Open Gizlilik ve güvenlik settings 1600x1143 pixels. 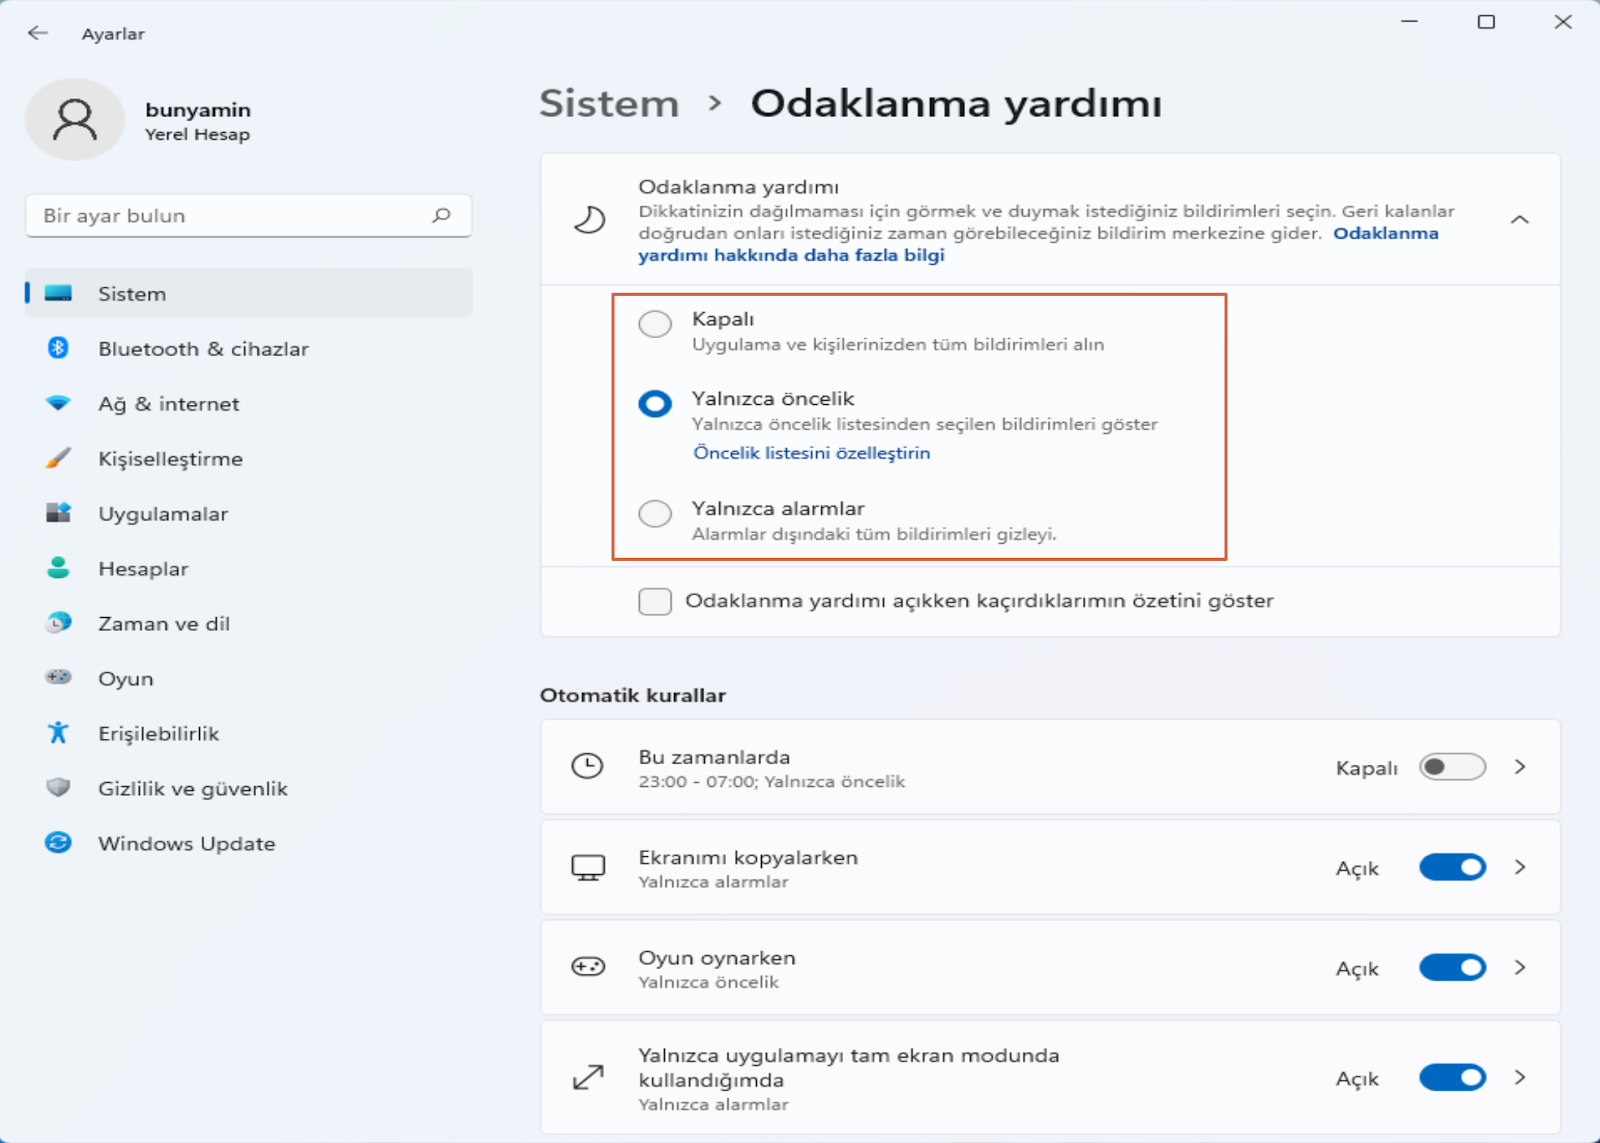click(193, 789)
